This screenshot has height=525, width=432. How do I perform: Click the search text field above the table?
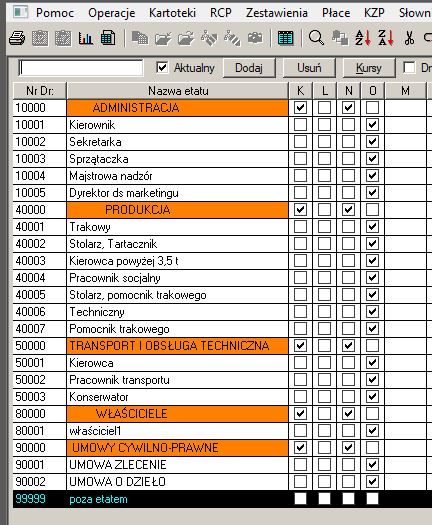[x=81, y=68]
